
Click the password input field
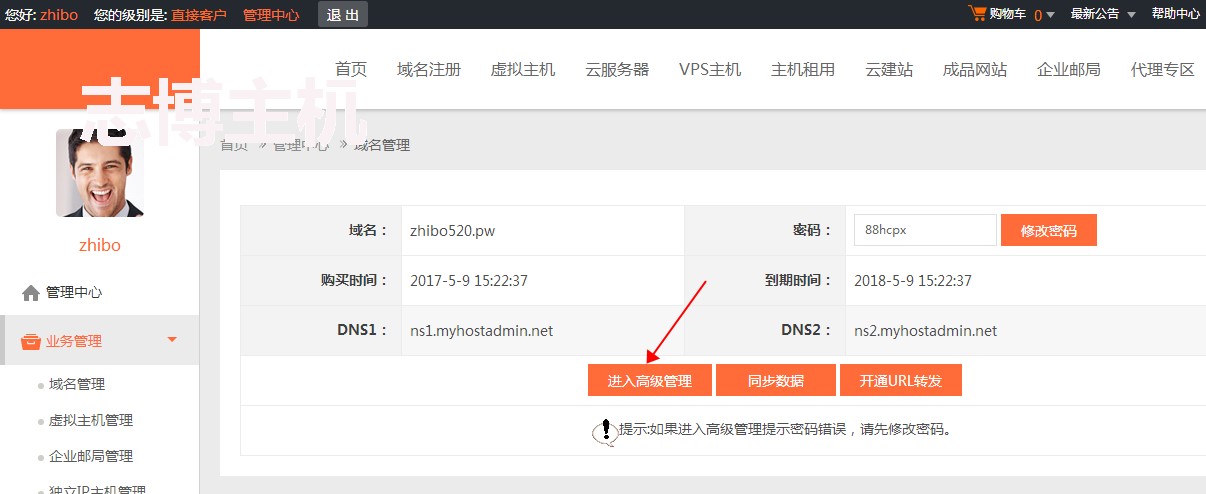pos(924,229)
